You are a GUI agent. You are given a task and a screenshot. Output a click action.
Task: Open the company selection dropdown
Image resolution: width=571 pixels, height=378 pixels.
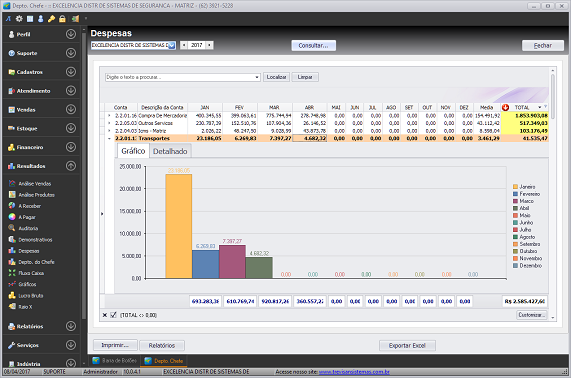tap(172, 45)
